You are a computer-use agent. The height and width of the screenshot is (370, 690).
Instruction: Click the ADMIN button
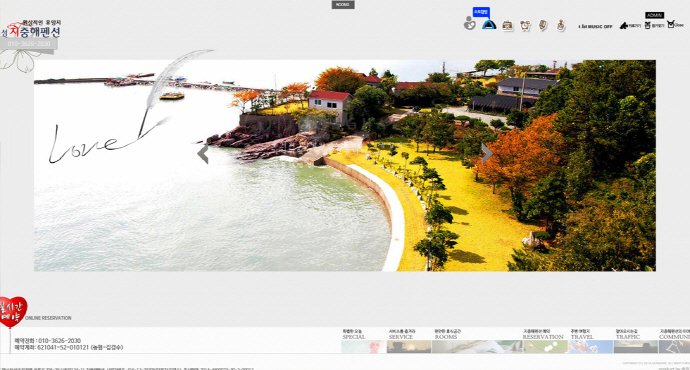click(654, 15)
